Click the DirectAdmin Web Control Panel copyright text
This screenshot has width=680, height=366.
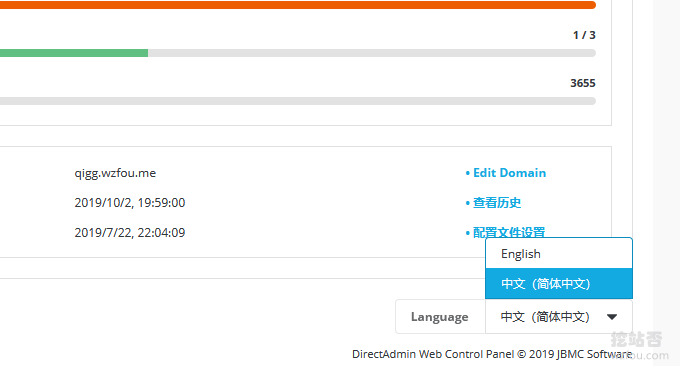[492, 354]
